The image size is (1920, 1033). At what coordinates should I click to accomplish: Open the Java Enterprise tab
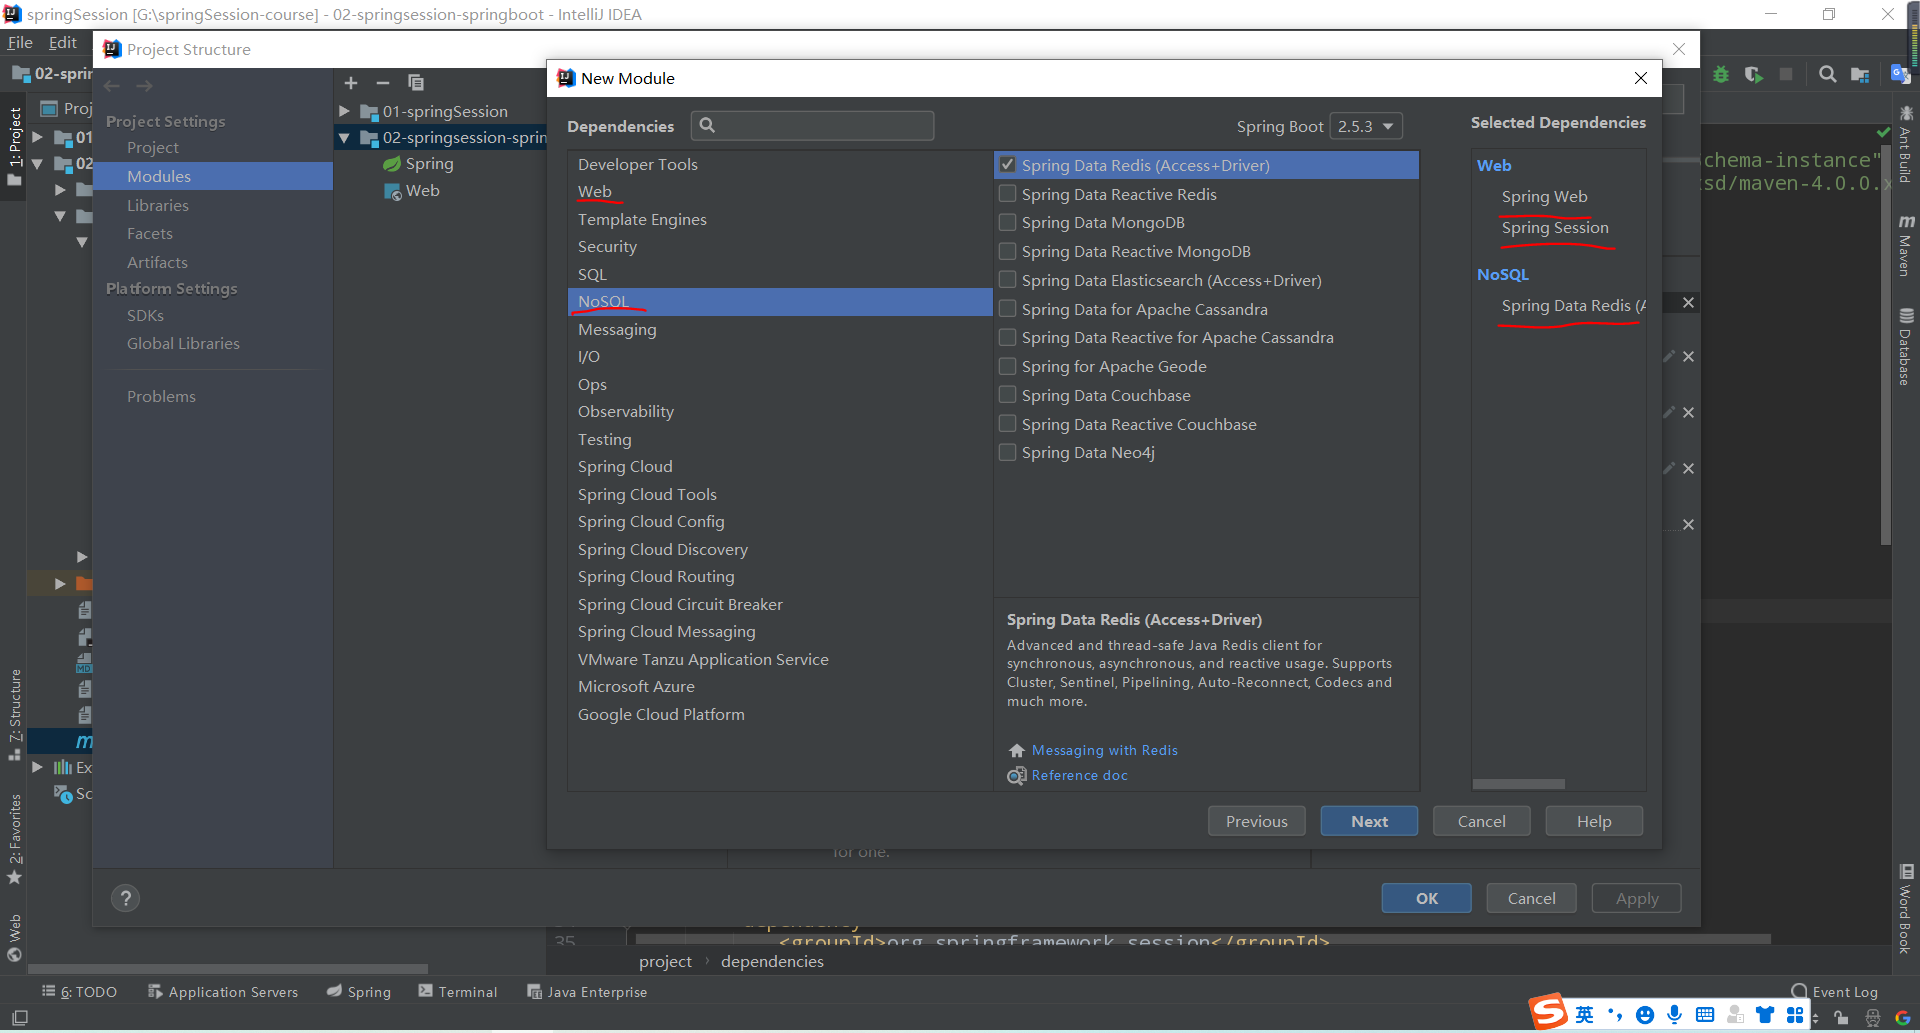pyautogui.click(x=587, y=992)
